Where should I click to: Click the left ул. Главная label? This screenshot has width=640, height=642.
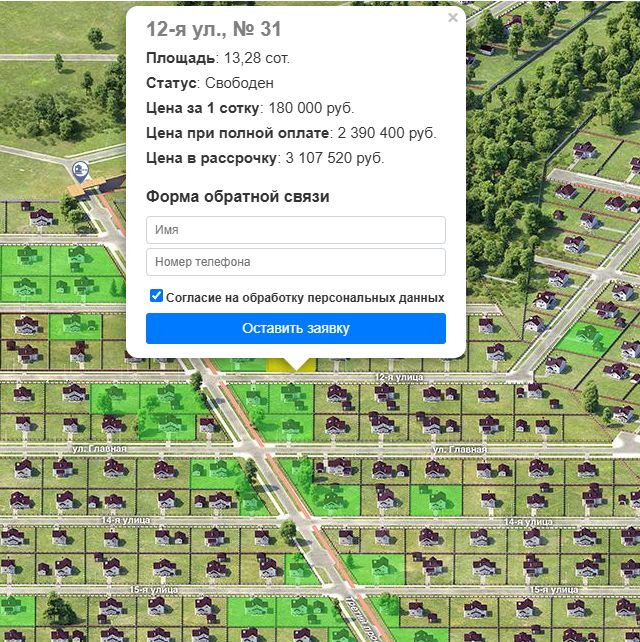click(100, 449)
